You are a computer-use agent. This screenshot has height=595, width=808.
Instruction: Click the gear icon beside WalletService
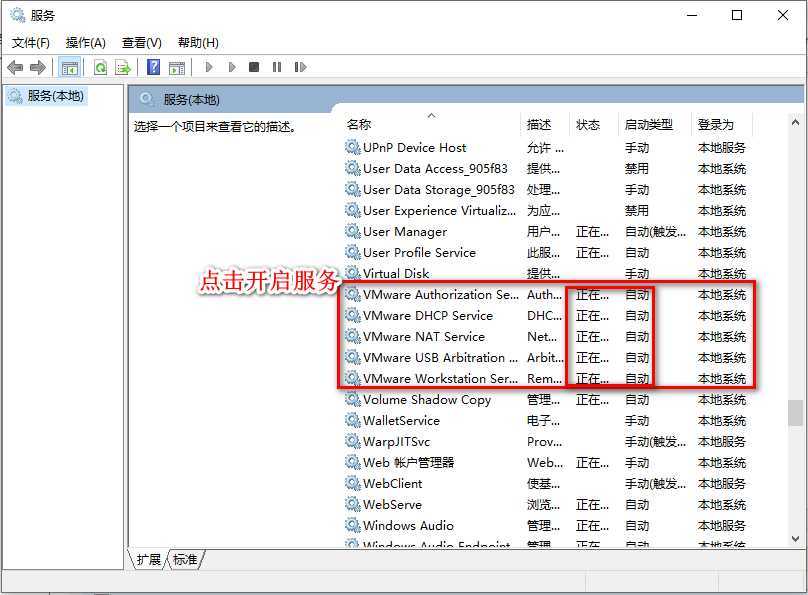352,420
